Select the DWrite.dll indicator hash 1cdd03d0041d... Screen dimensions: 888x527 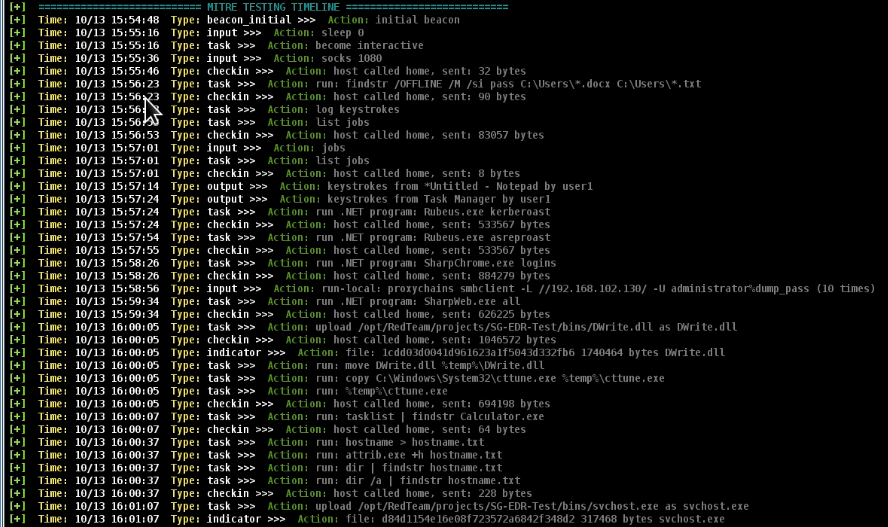(478, 353)
